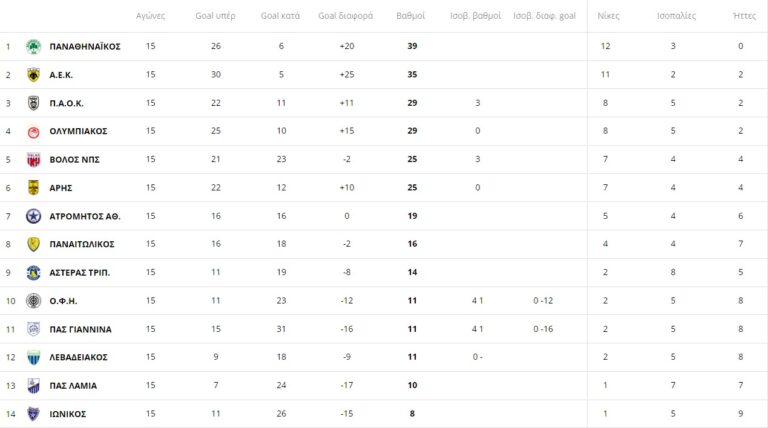
Task: Select the ΛΕΒΑΔΕΙΑΚΟΣ team name
Action: pos(78,357)
